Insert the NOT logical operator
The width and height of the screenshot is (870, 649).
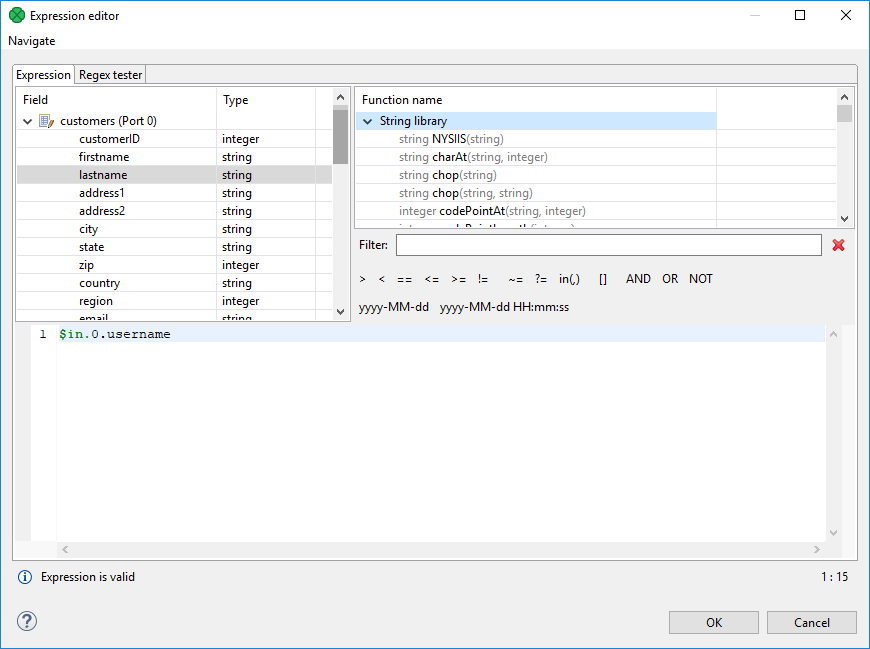700,279
